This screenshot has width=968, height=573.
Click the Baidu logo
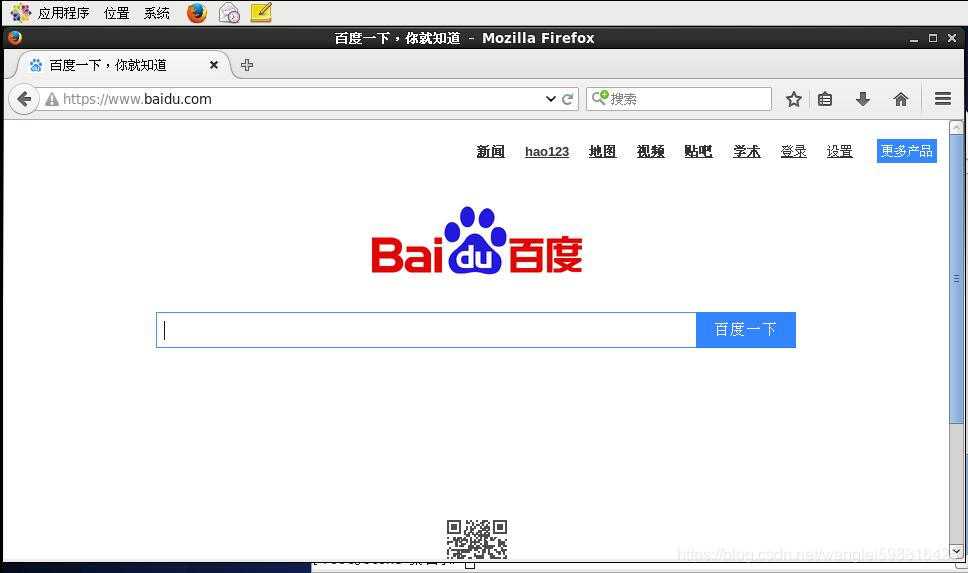pos(477,241)
